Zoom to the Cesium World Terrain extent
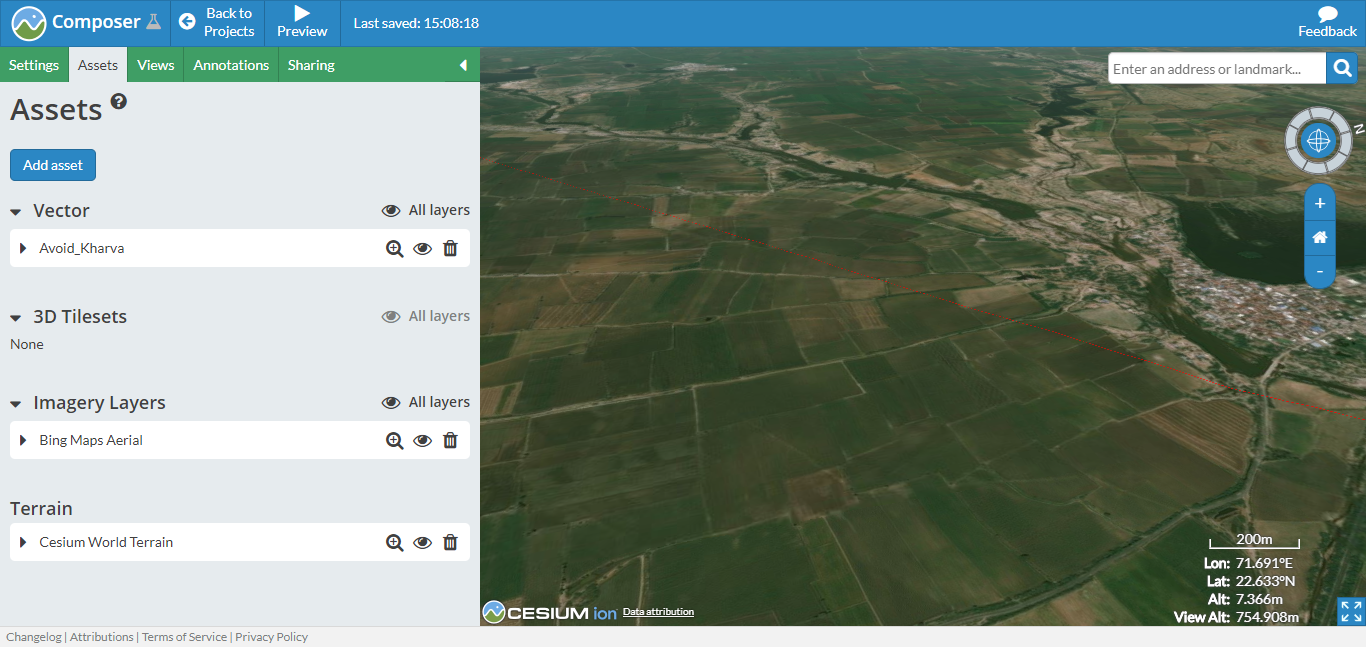 (394, 542)
